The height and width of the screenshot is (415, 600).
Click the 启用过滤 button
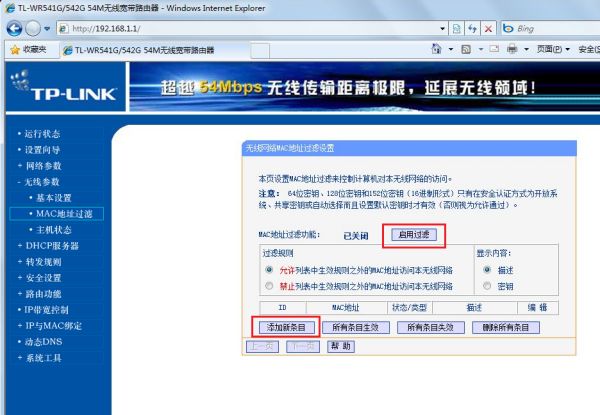[x=414, y=234]
